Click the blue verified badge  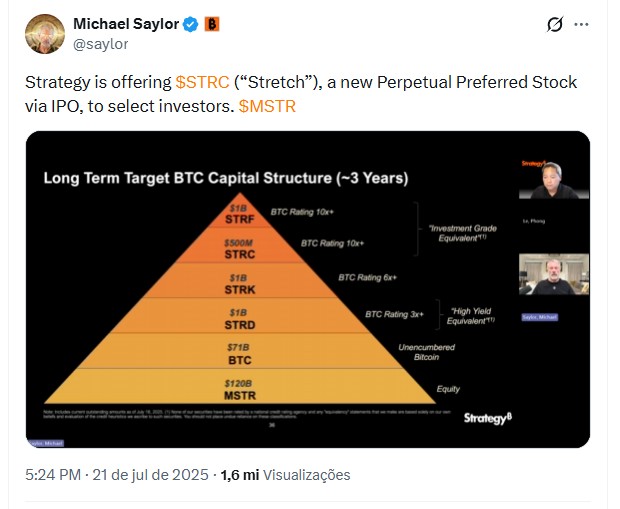pyautogui.click(x=191, y=25)
